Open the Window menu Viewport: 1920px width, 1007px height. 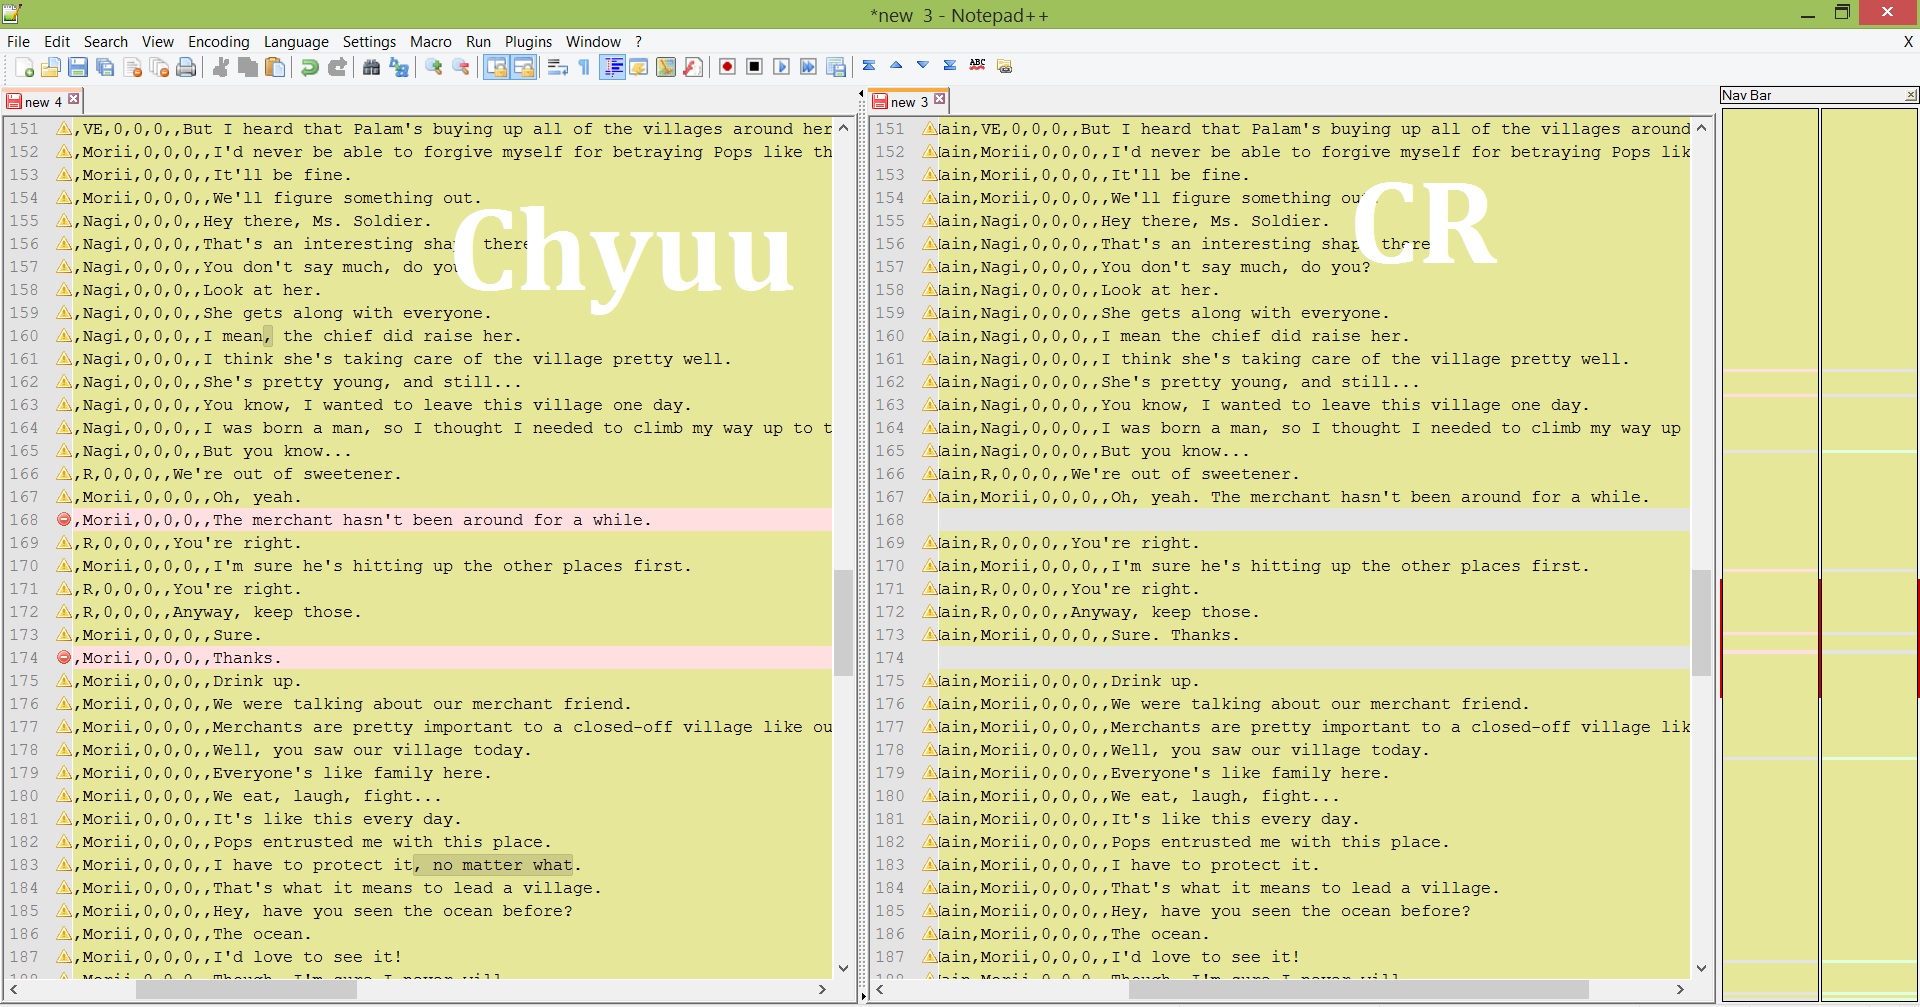[593, 42]
